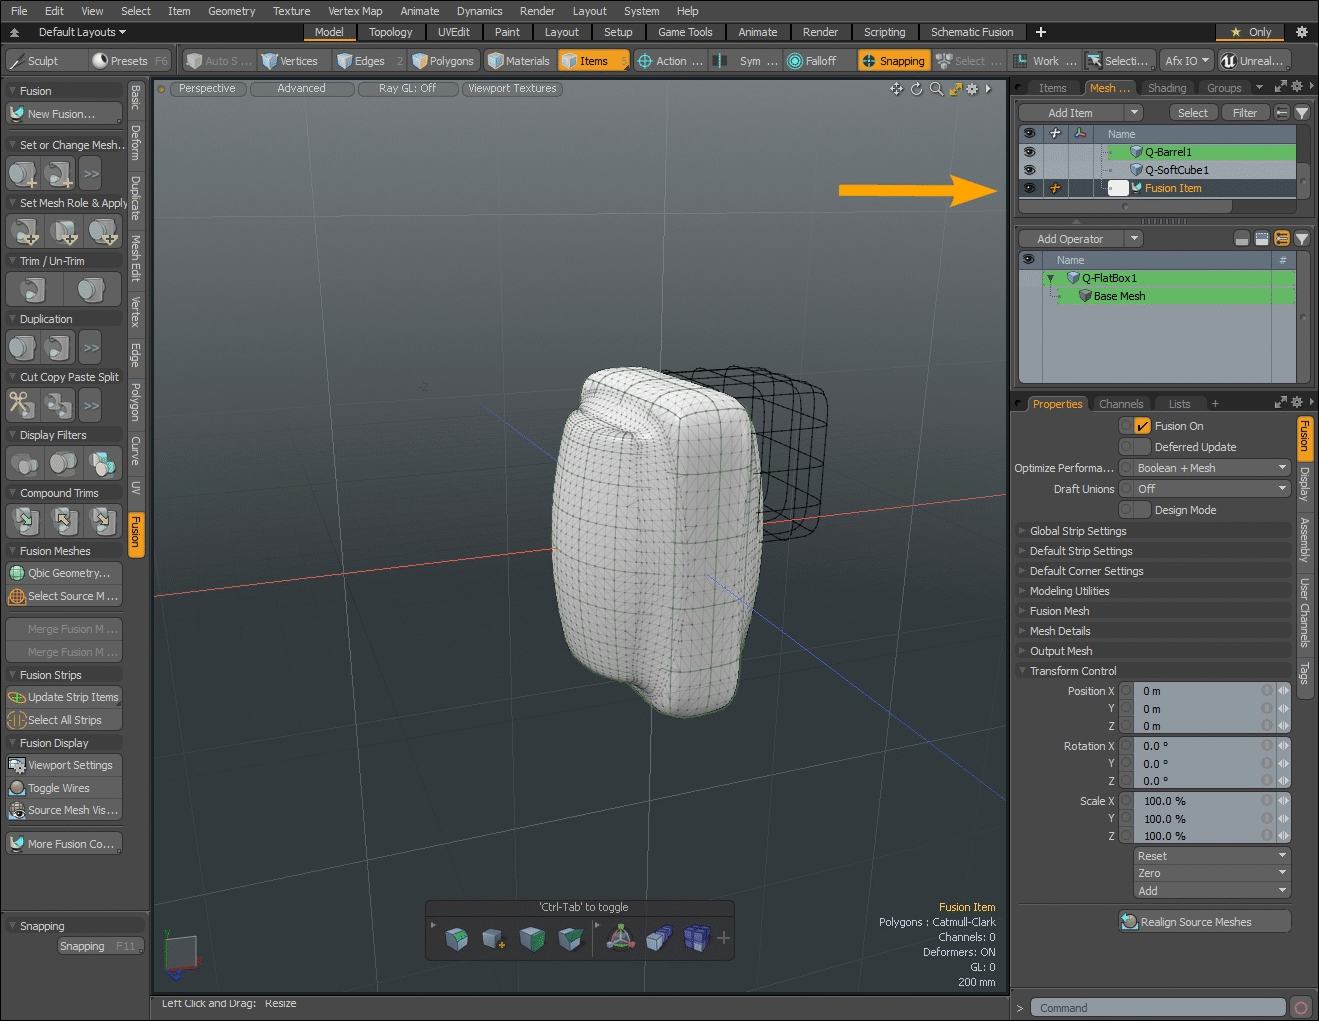Switch to the Channels tab
The height and width of the screenshot is (1021, 1319).
pyautogui.click(x=1120, y=404)
